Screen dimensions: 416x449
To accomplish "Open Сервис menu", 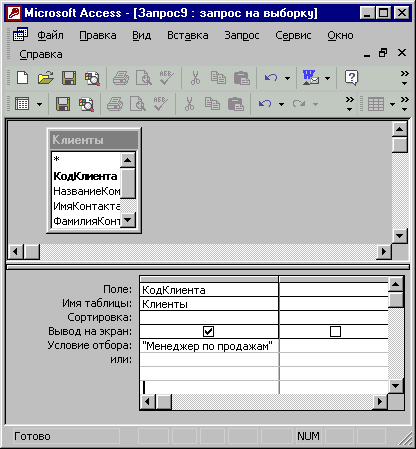I will tap(293, 35).
